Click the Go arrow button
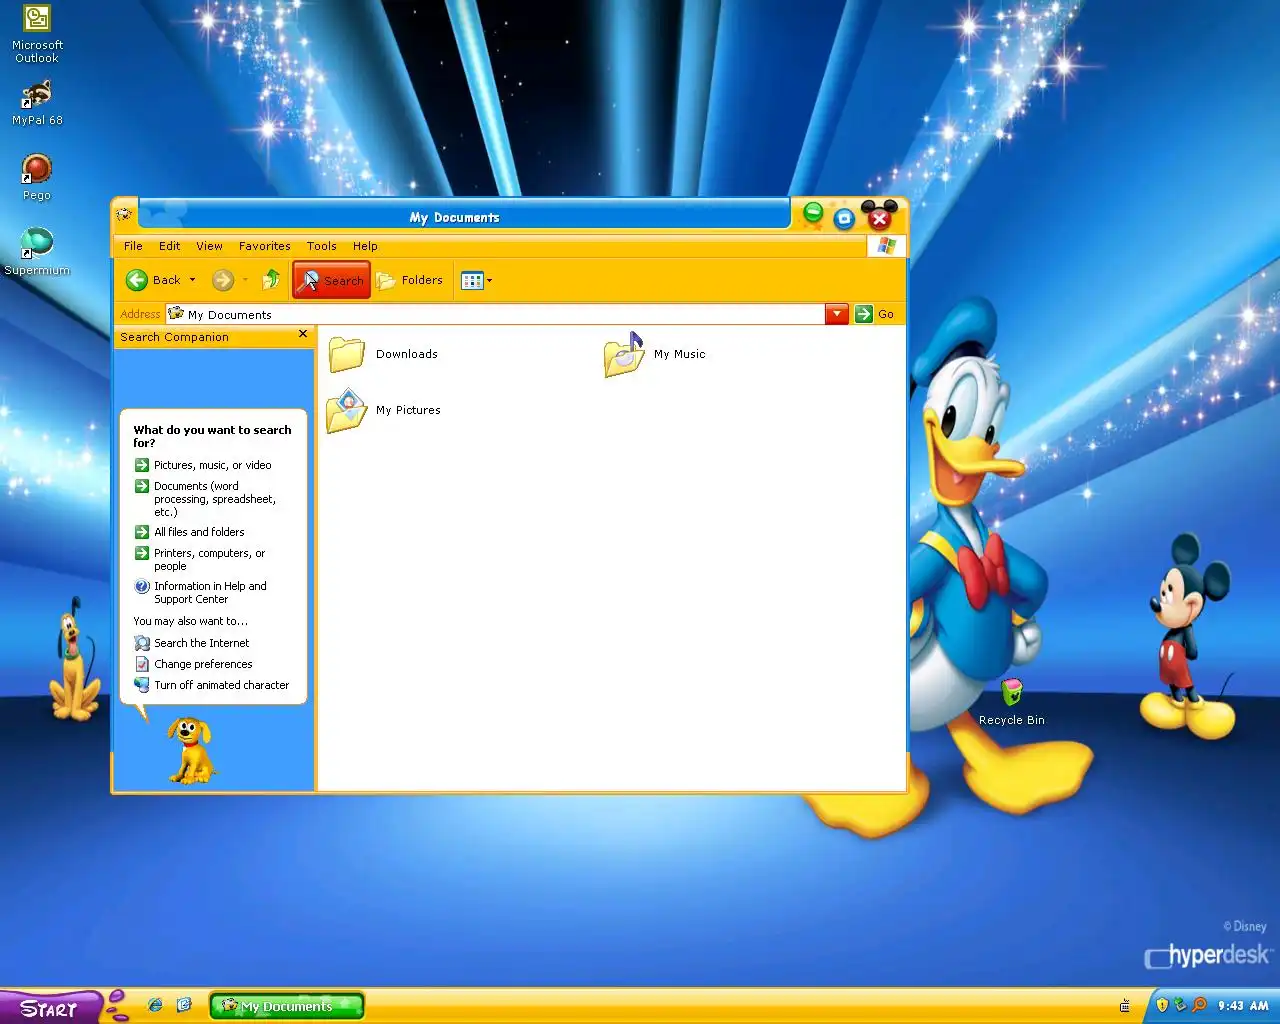This screenshot has width=1280, height=1024. point(864,314)
